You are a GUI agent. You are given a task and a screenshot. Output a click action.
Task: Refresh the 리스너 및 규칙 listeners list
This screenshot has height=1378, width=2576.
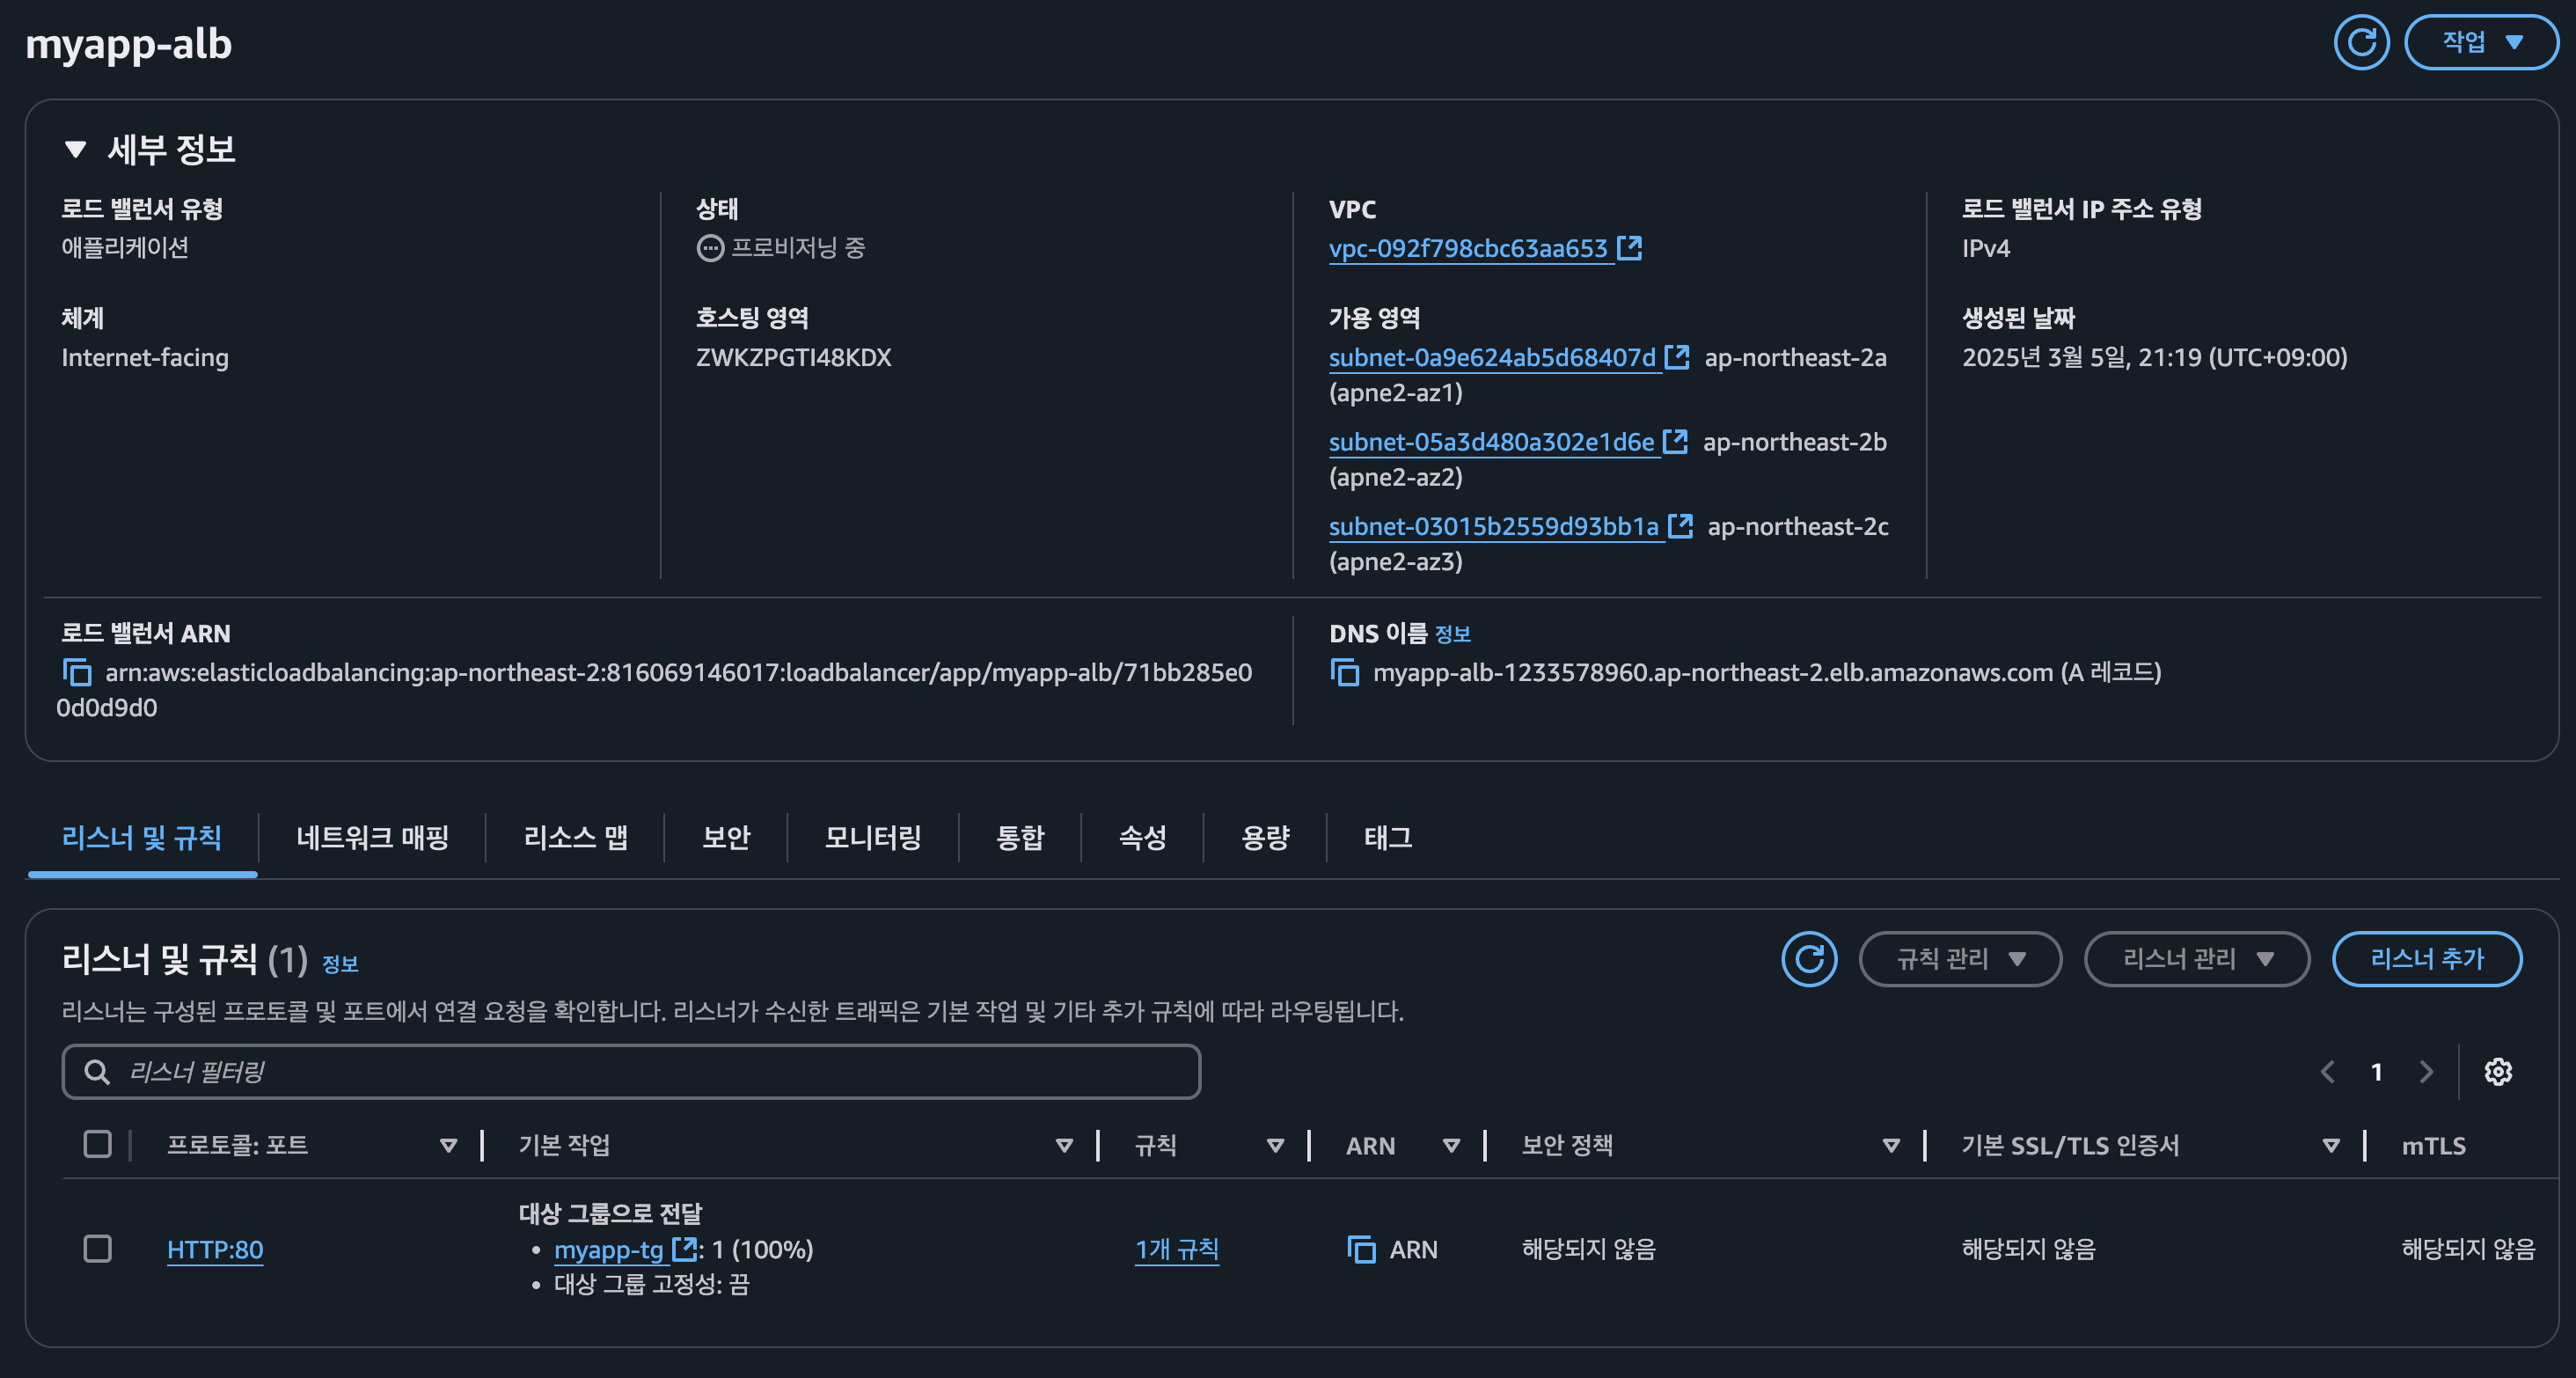[x=1808, y=959]
